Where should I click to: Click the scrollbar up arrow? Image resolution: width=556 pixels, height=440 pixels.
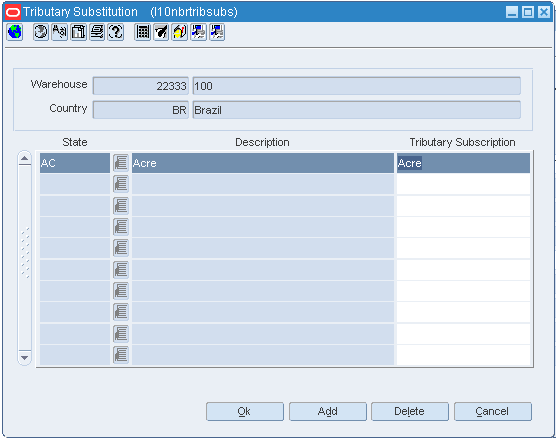click(x=24, y=158)
